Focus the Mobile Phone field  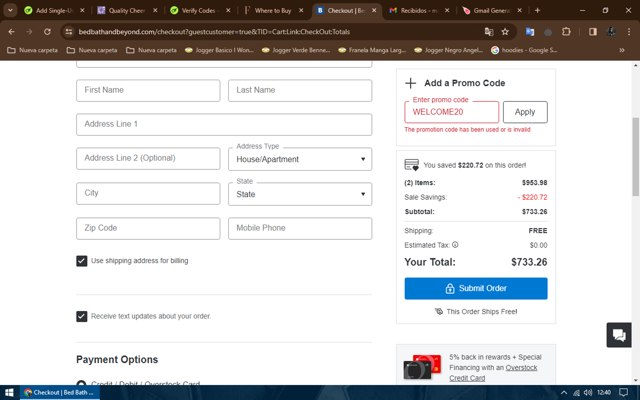pos(300,229)
